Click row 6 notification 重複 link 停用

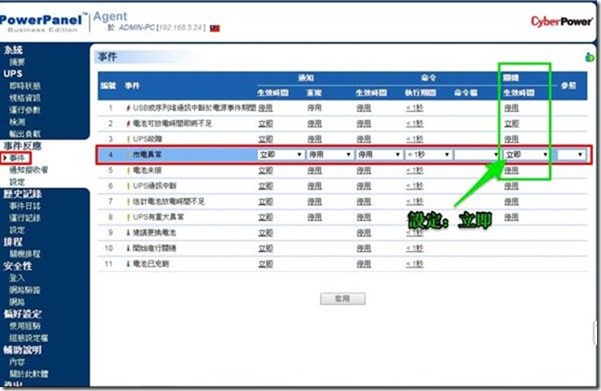point(315,186)
